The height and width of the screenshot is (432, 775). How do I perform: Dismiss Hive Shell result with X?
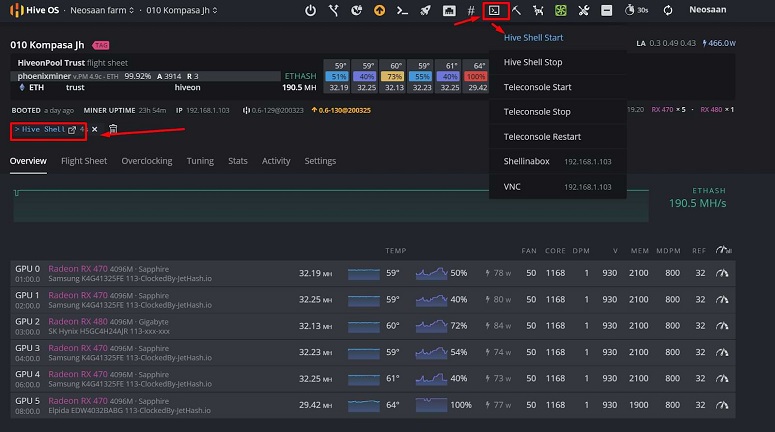point(95,129)
